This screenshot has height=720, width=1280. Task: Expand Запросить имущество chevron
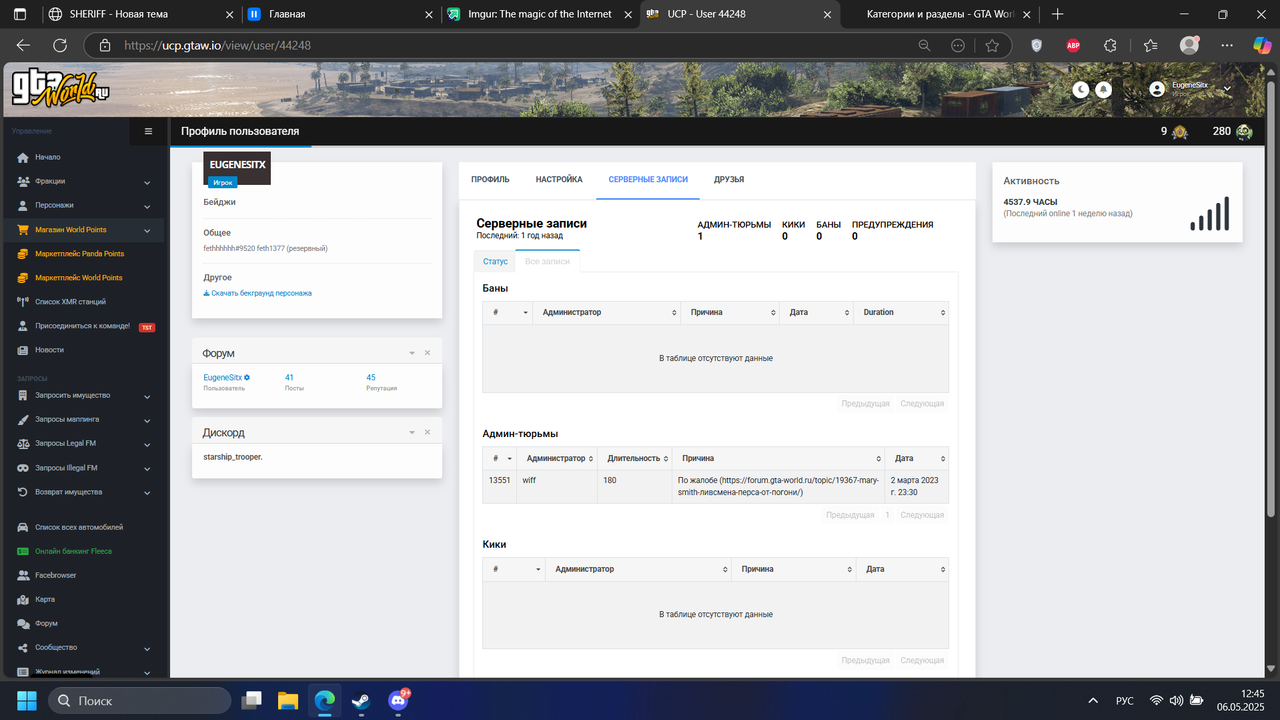(x=147, y=396)
